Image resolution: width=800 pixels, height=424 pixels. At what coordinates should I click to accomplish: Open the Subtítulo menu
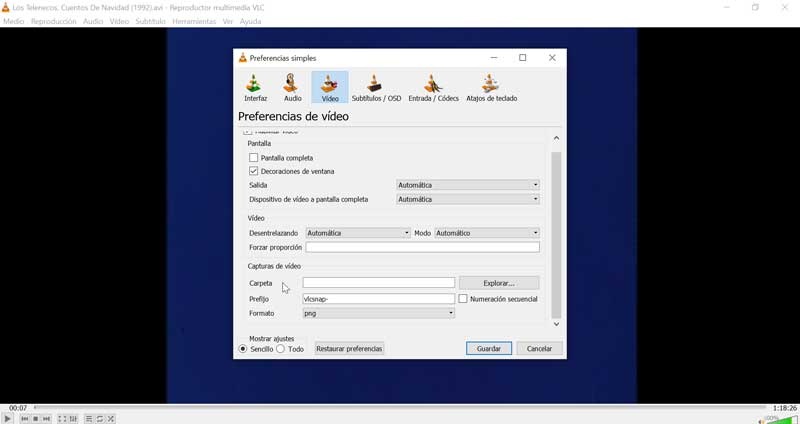151,21
